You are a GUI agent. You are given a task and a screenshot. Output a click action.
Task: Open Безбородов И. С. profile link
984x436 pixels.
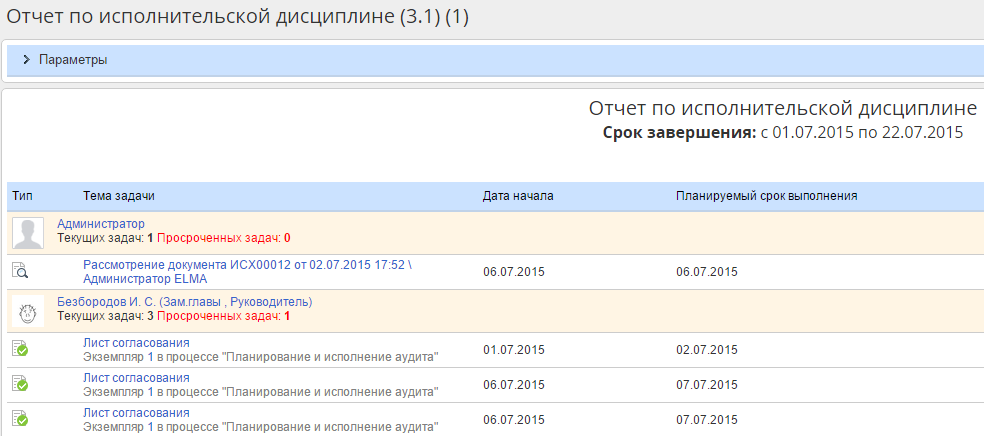(x=184, y=302)
